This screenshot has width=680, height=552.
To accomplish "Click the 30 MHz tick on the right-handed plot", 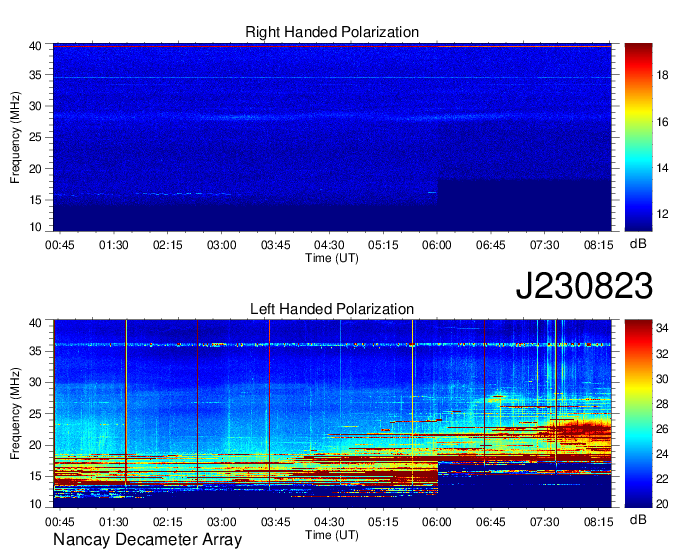I will point(35,106).
